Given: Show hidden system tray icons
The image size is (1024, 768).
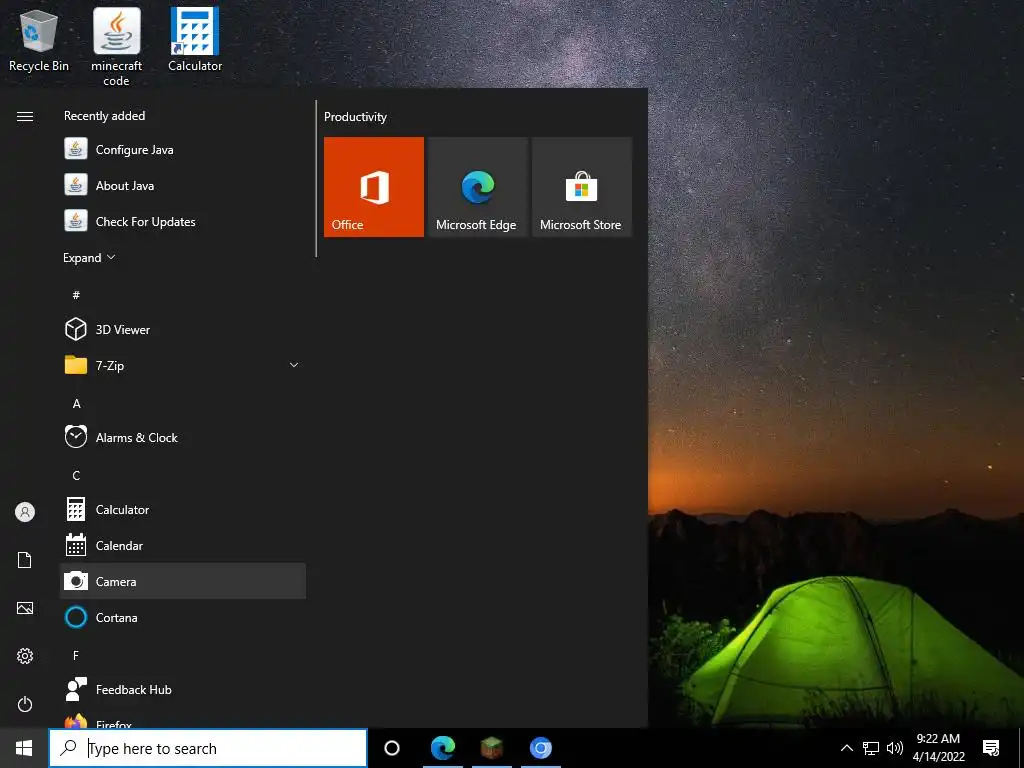Looking at the screenshot, I should coord(846,748).
